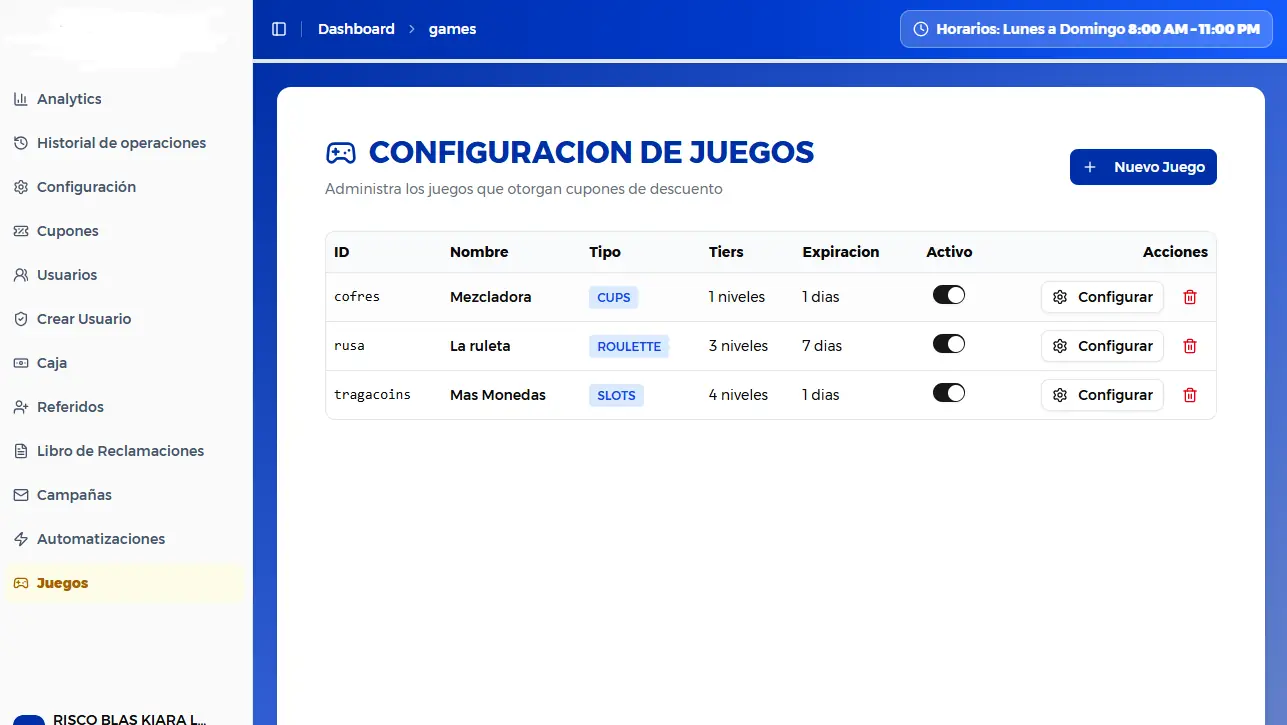Open the Cupones section
The width and height of the screenshot is (1287, 725).
coord(125,231)
